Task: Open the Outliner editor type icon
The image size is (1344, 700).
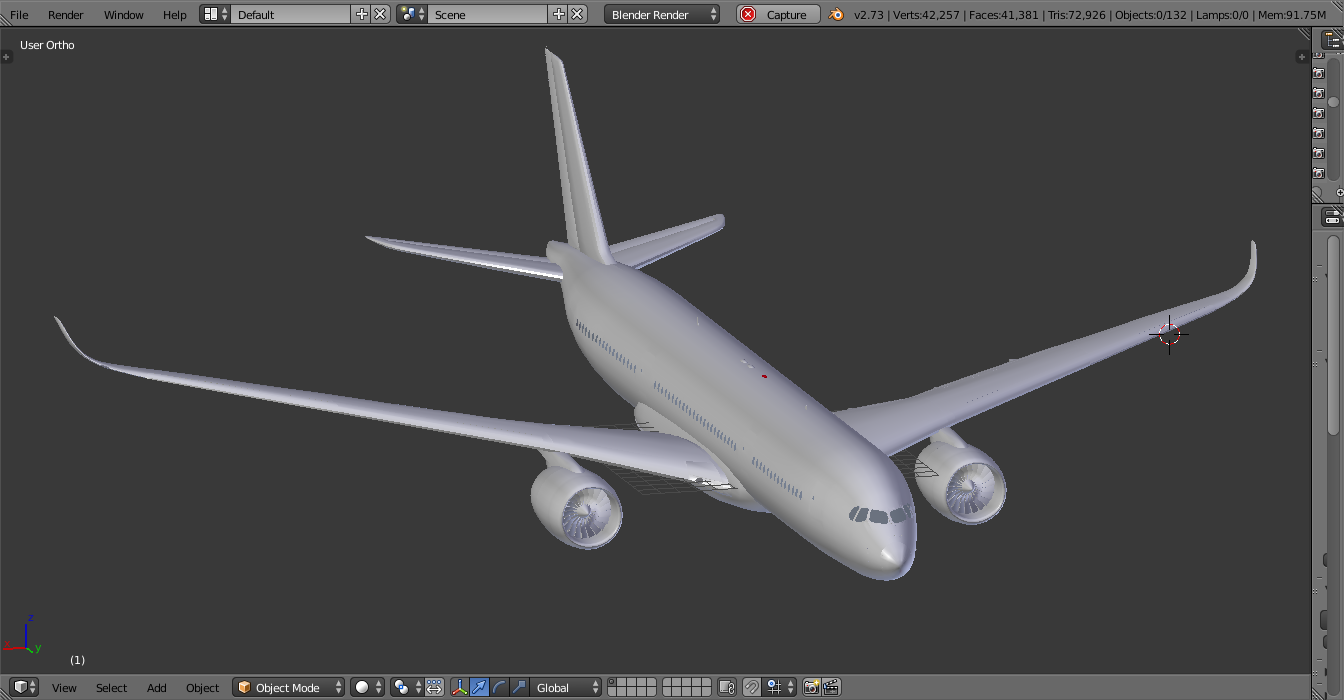Action: click(x=1332, y=40)
